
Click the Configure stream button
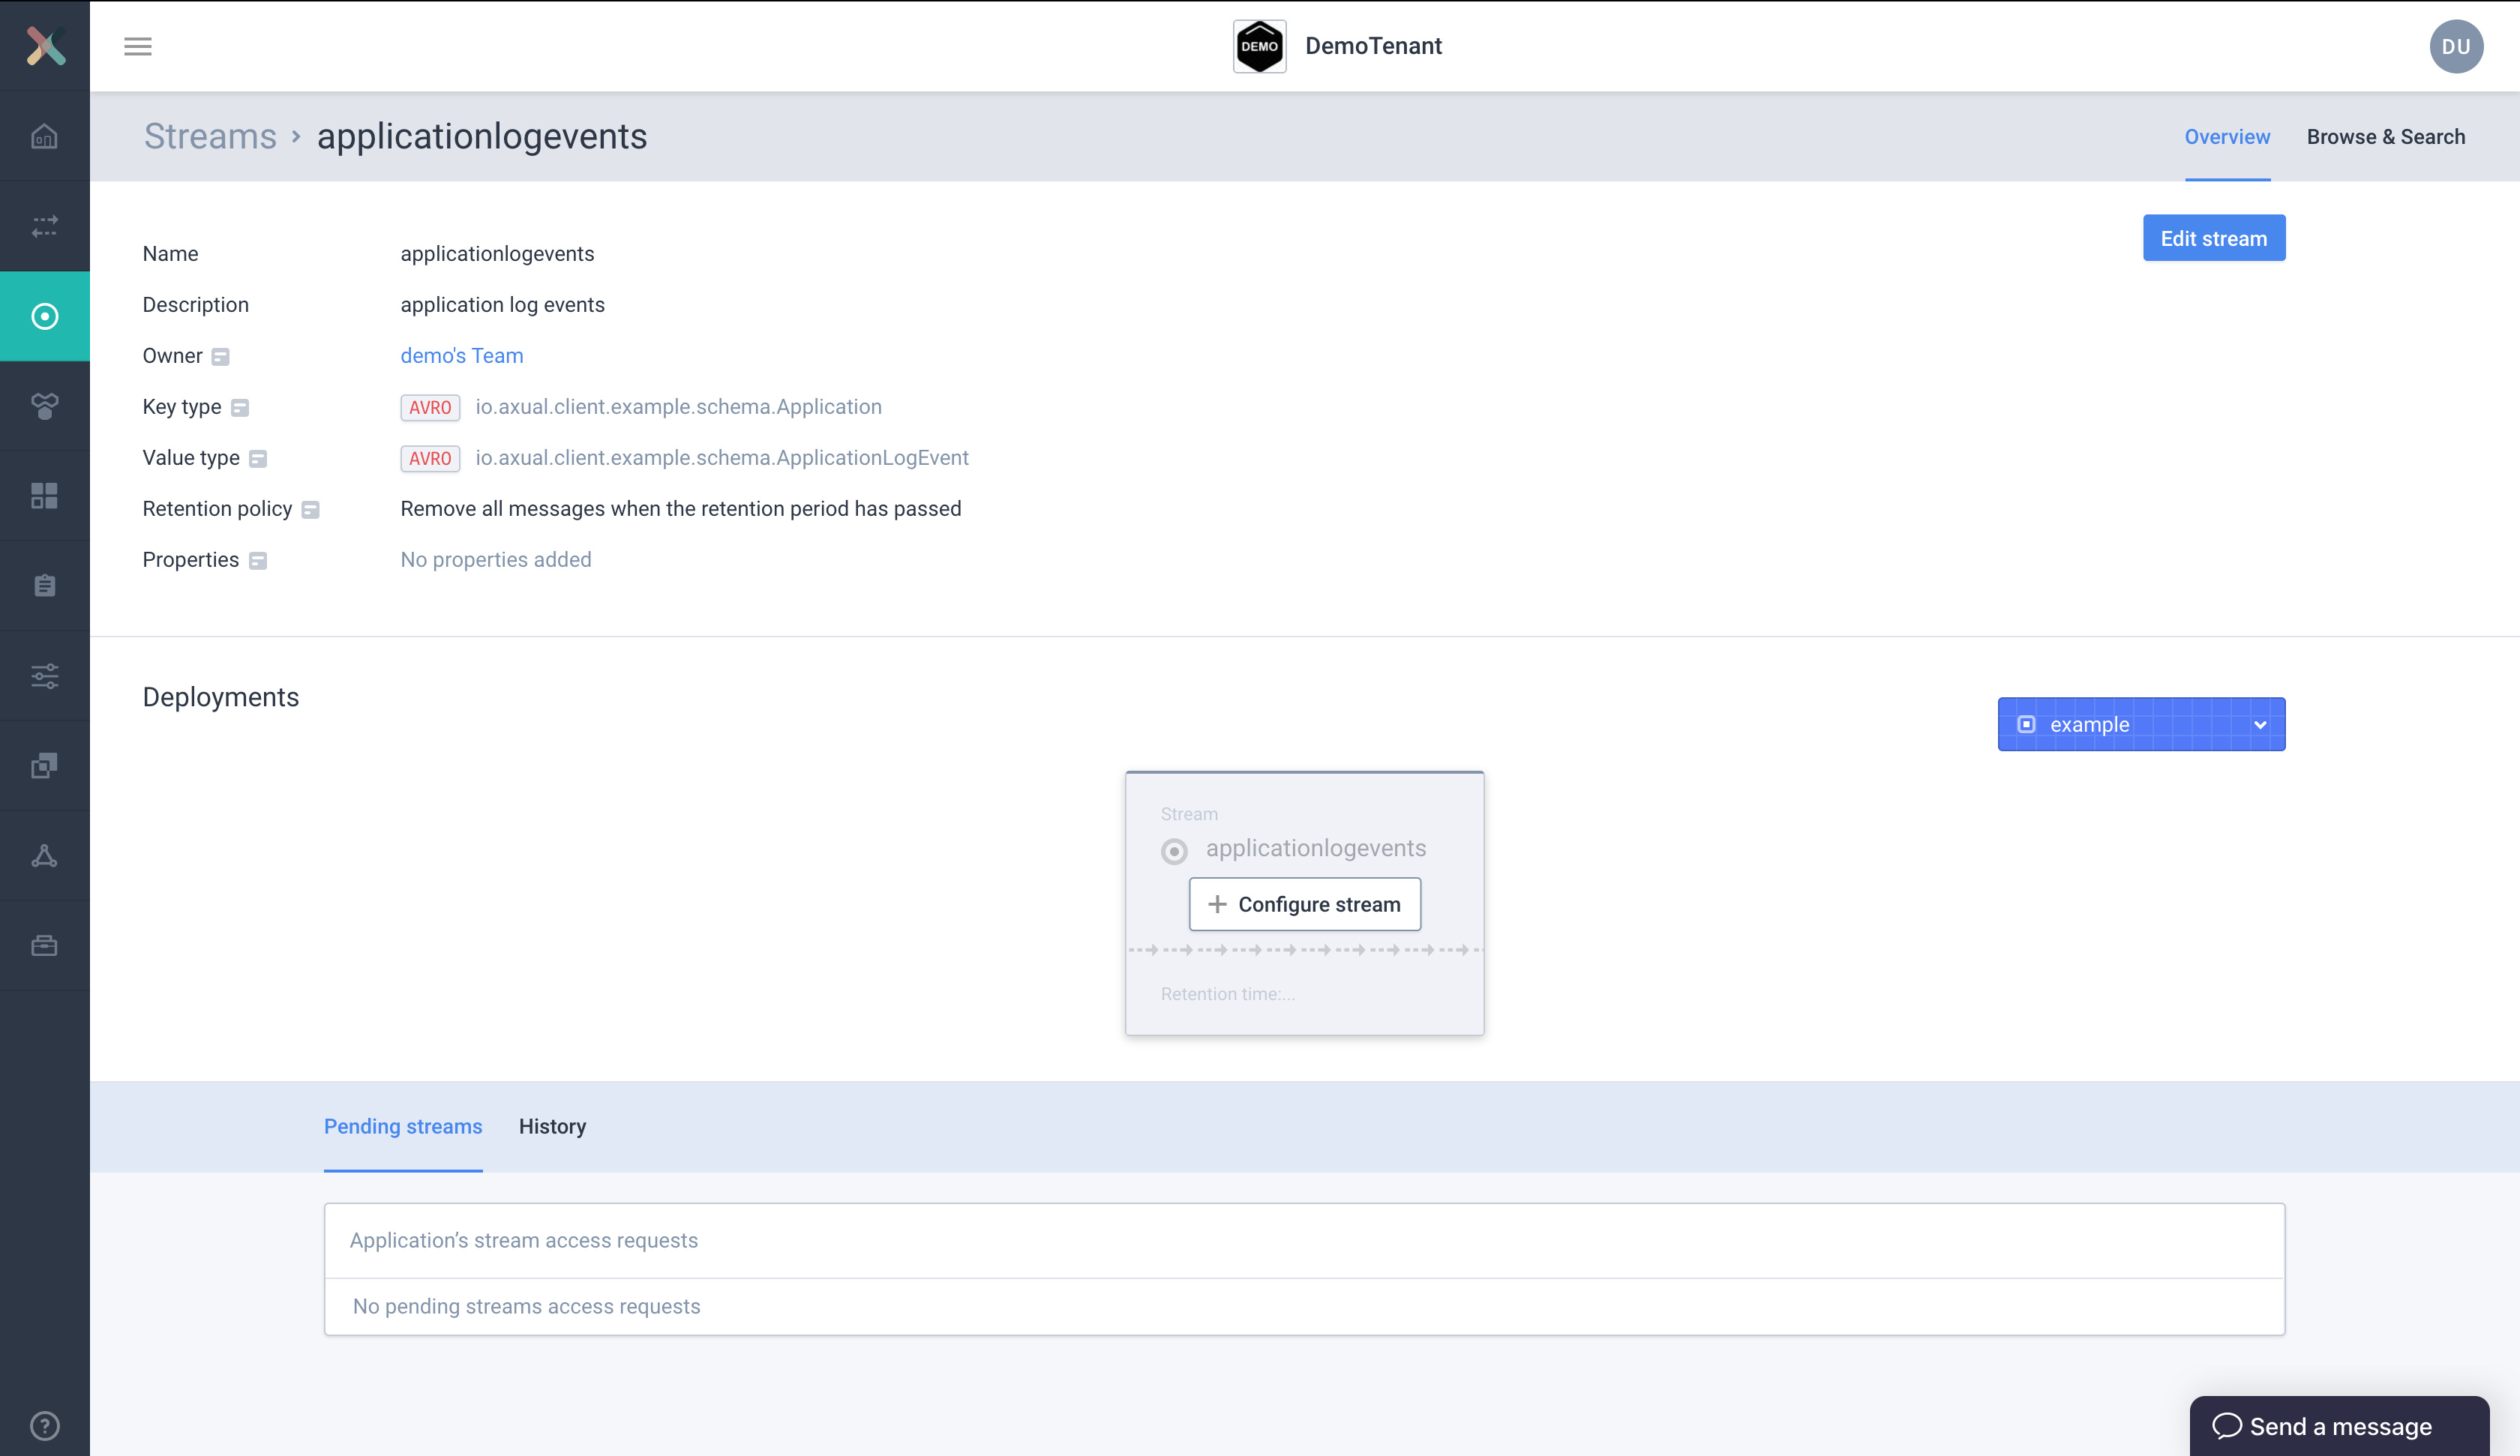click(1305, 904)
